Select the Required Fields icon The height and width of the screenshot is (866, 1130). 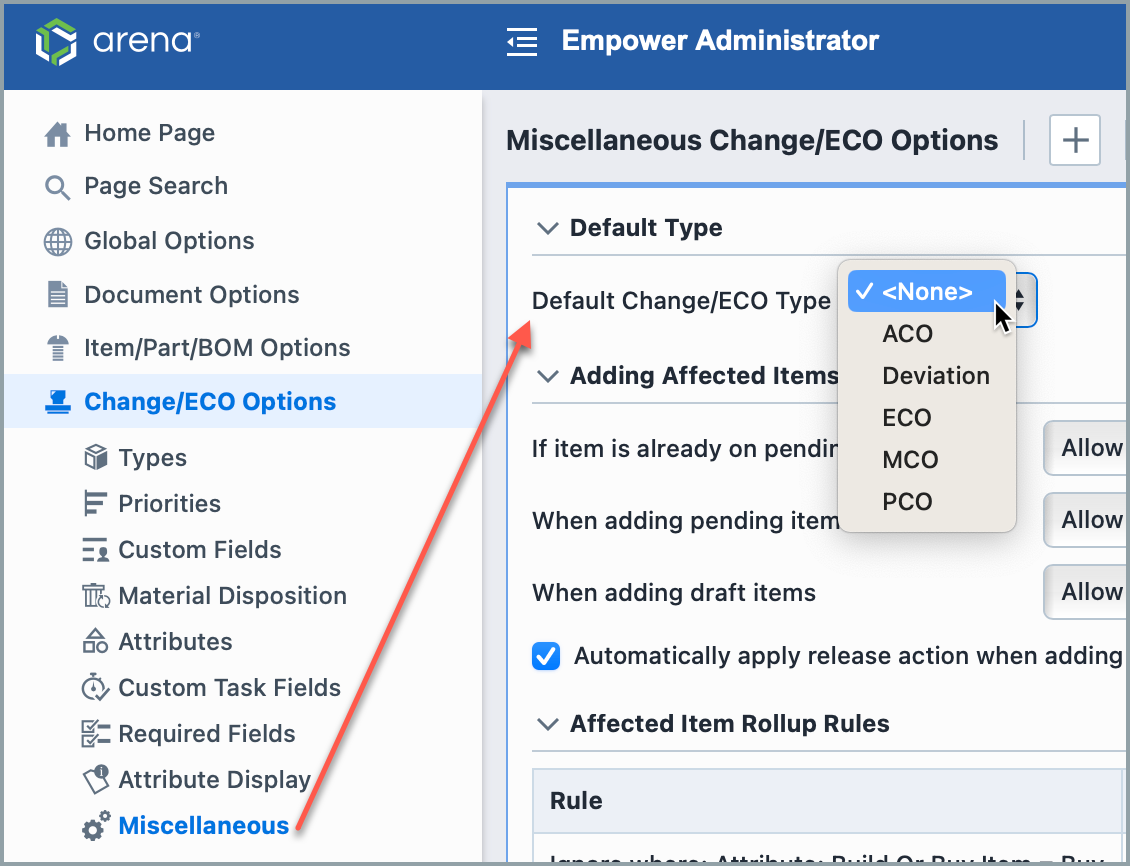click(x=95, y=733)
